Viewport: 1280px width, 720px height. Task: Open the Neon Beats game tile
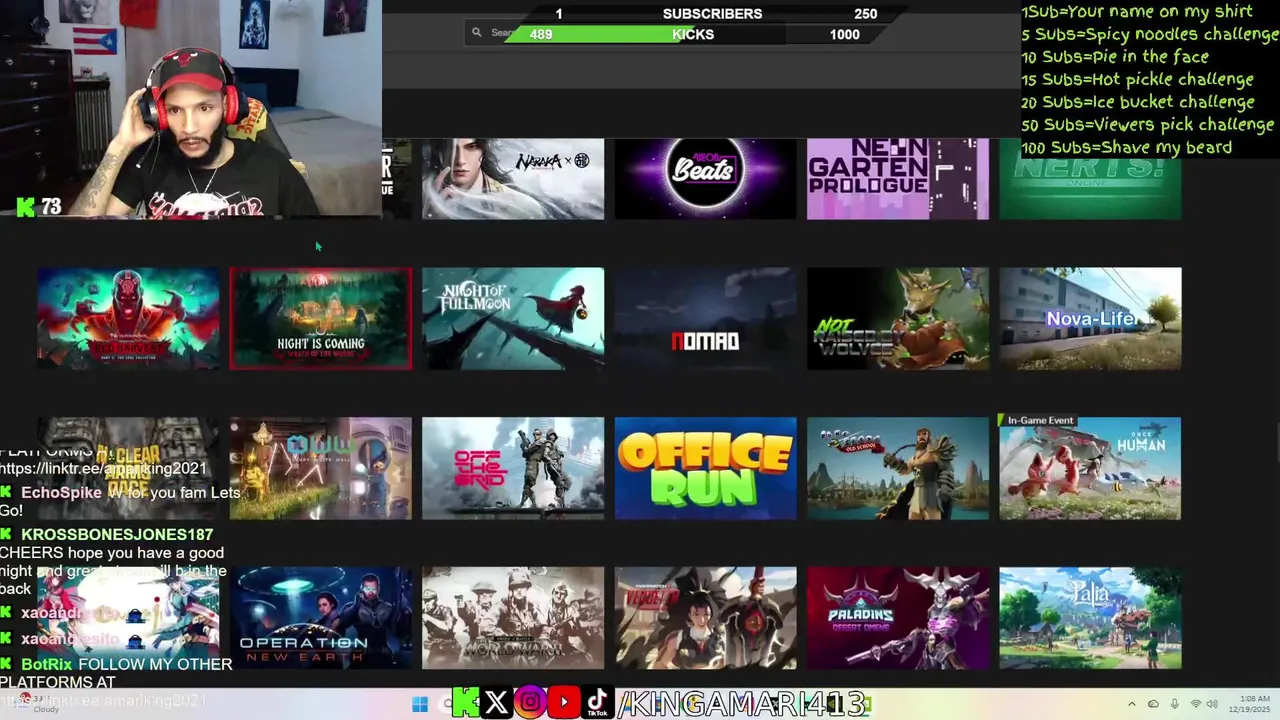[x=705, y=179]
